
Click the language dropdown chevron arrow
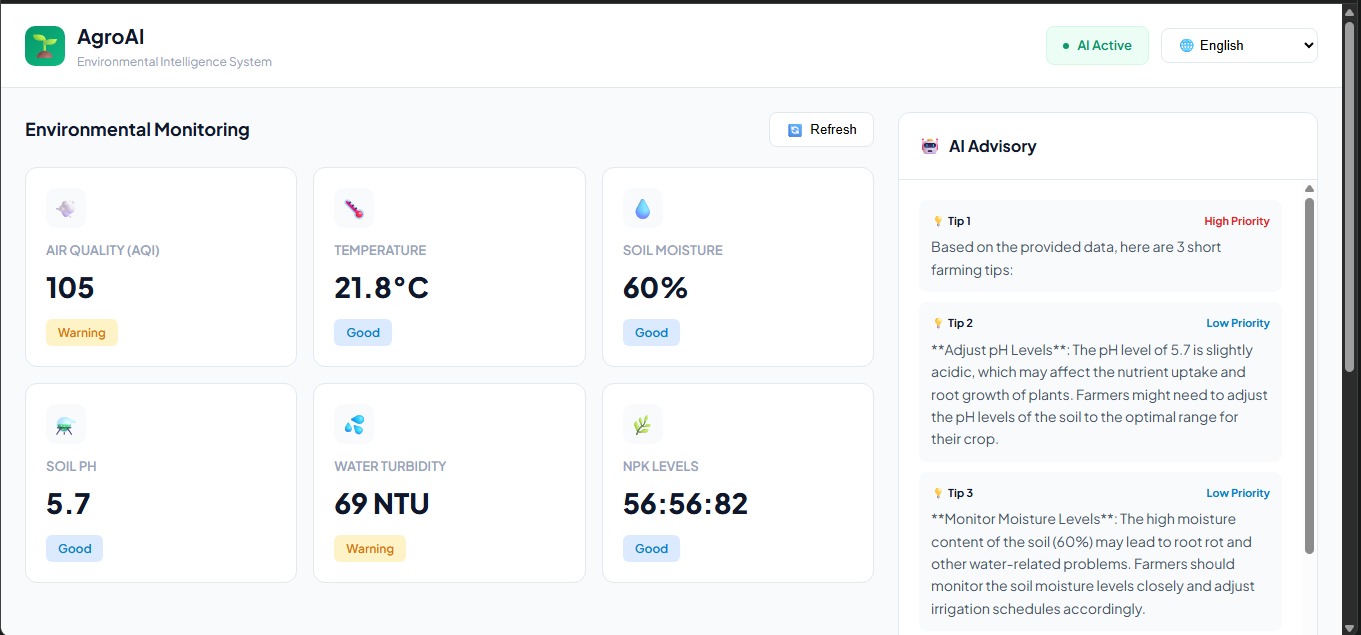[1308, 46]
